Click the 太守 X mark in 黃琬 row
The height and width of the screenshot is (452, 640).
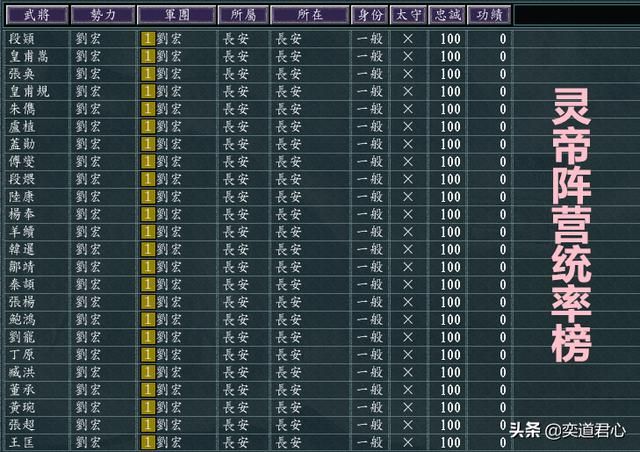pos(408,407)
